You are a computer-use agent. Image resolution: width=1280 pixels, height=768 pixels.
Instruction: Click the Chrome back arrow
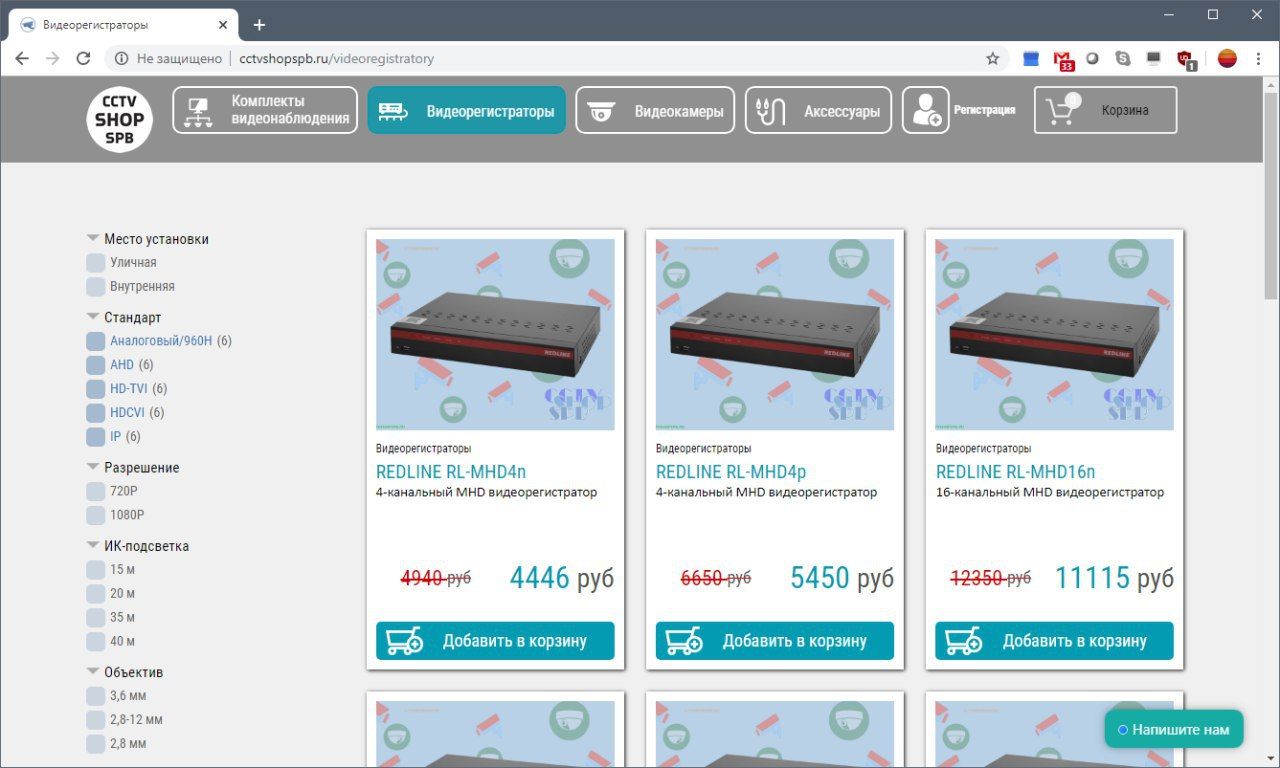(22, 58)
